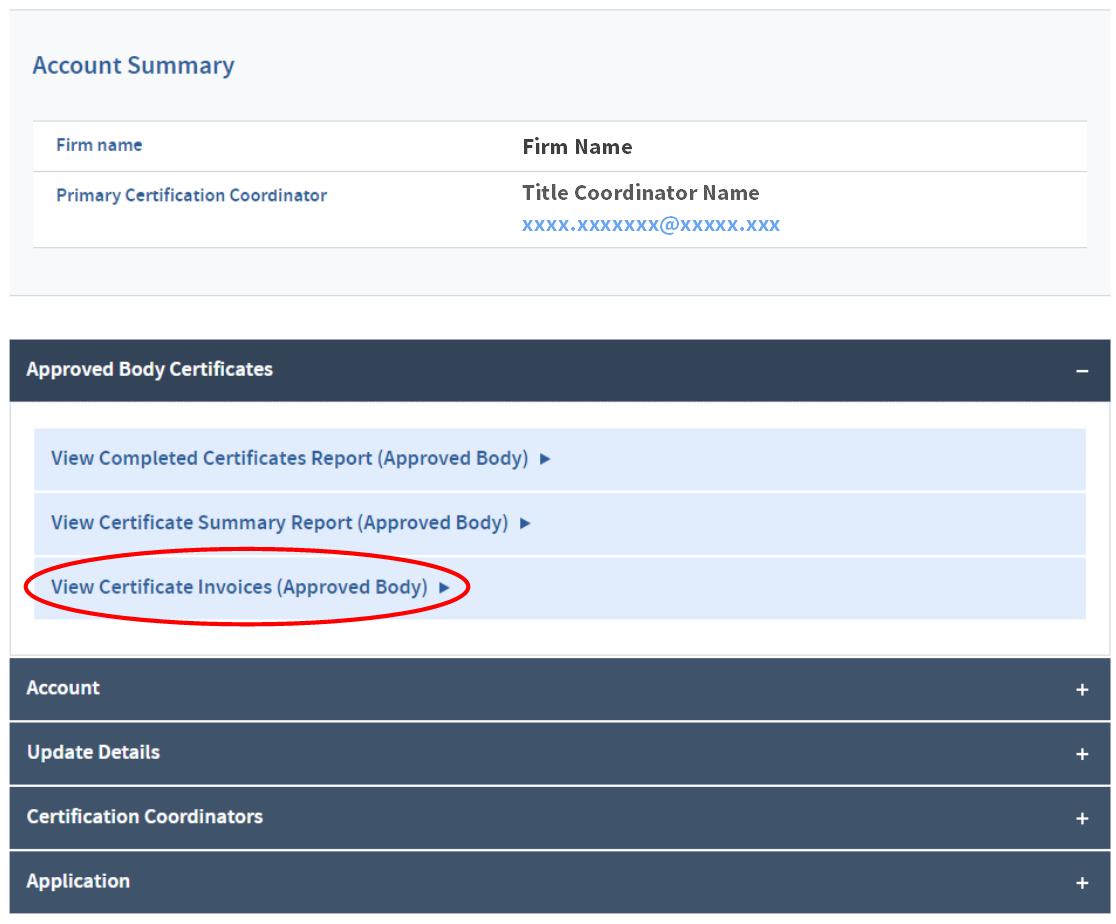
Task: Click arrow icon after Certificate Summary Report
Action: 525,523
